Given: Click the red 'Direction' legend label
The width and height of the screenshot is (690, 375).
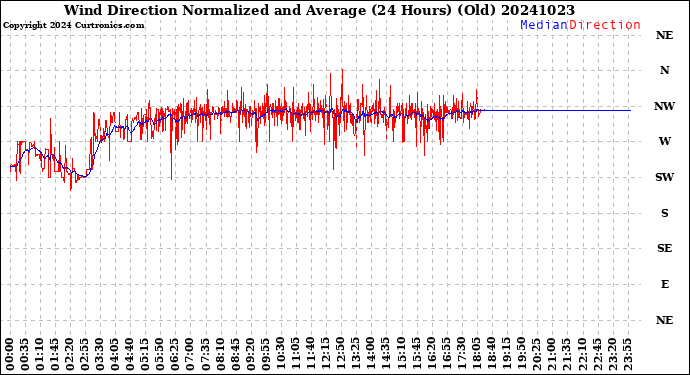Looking at the screenshot, I should coord(605,25).
